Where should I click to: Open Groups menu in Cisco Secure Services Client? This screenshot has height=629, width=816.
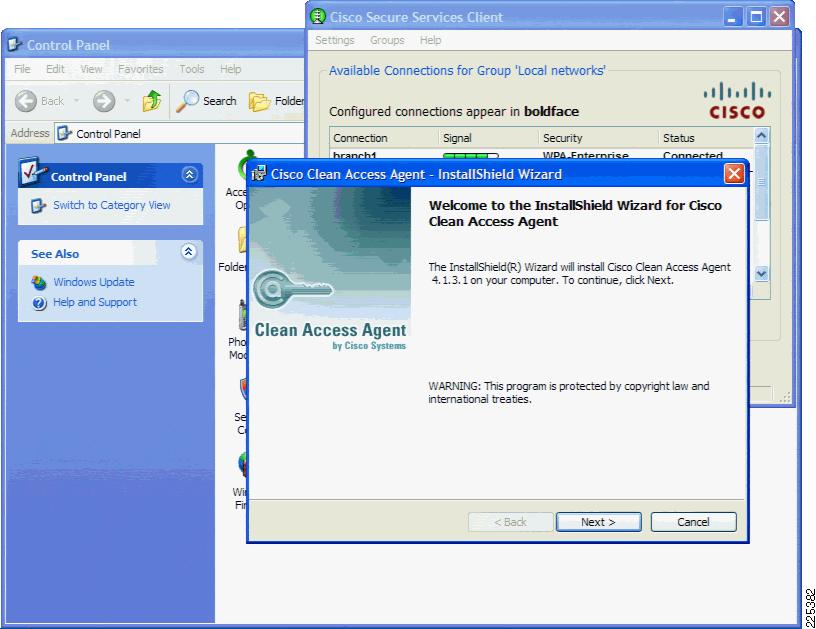387,40
